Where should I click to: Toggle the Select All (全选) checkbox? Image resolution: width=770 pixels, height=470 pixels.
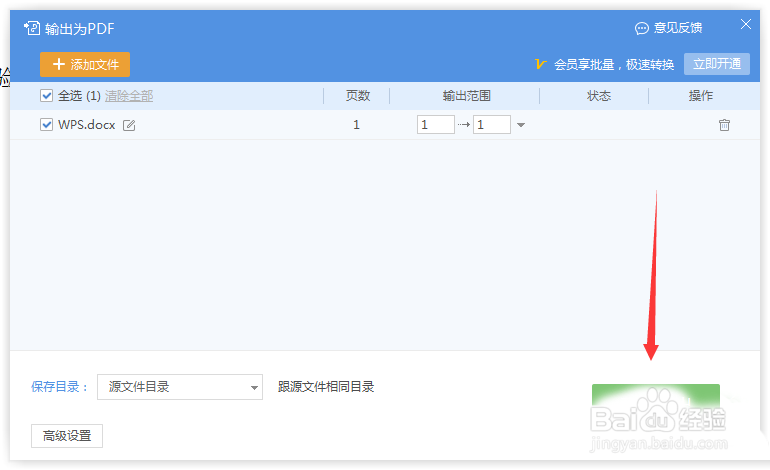47,95
